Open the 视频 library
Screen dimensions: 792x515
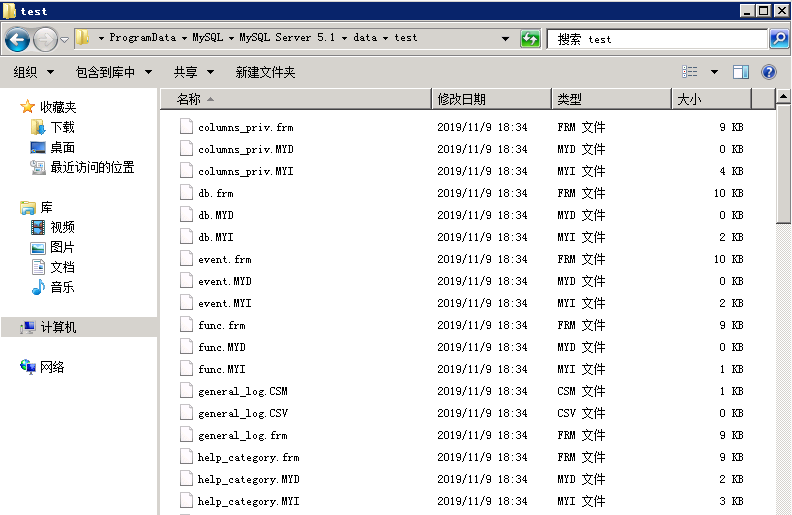[x=62, y=227]
